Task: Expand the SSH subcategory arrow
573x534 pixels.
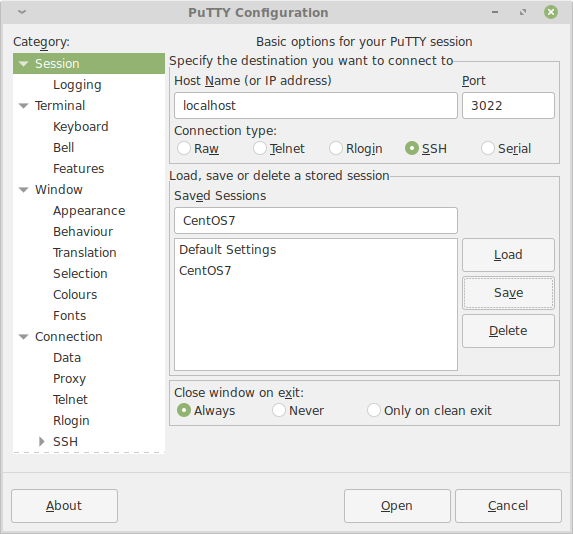Action: (x=42, y=442)
